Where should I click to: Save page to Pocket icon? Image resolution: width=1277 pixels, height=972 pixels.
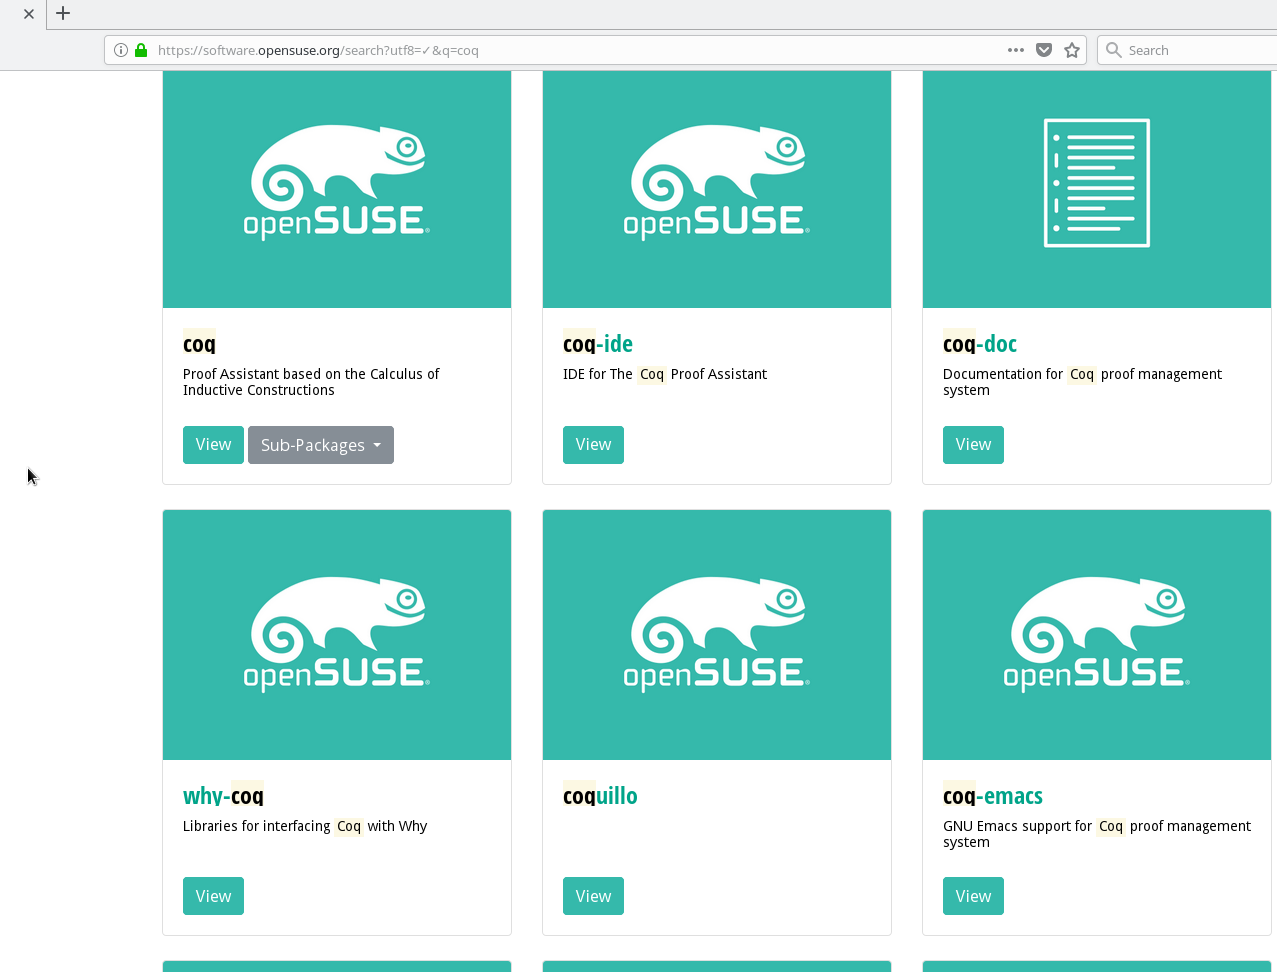coord(1044,50)
